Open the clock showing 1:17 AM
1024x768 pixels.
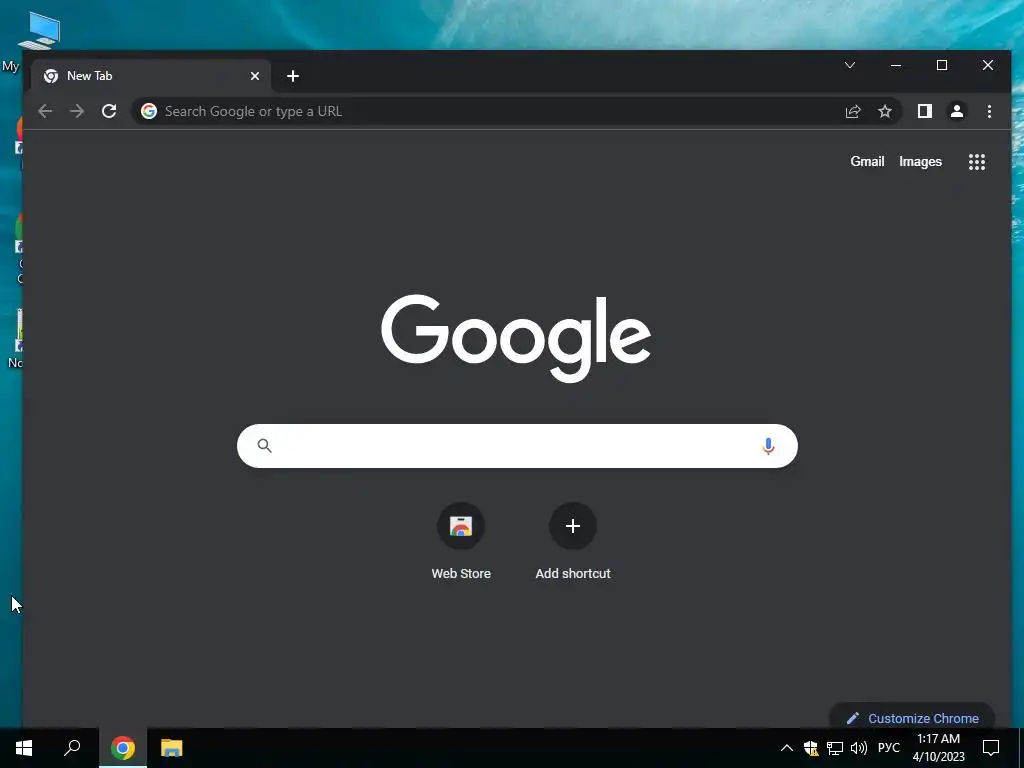tap(938, 748)
